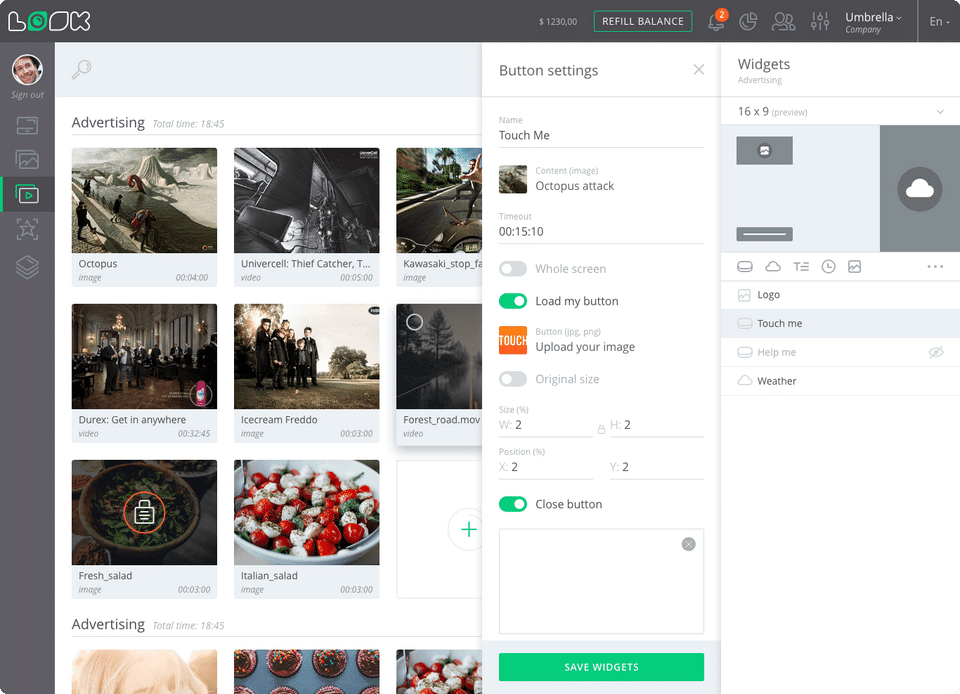Open the layers section in the sidebar

27,267
